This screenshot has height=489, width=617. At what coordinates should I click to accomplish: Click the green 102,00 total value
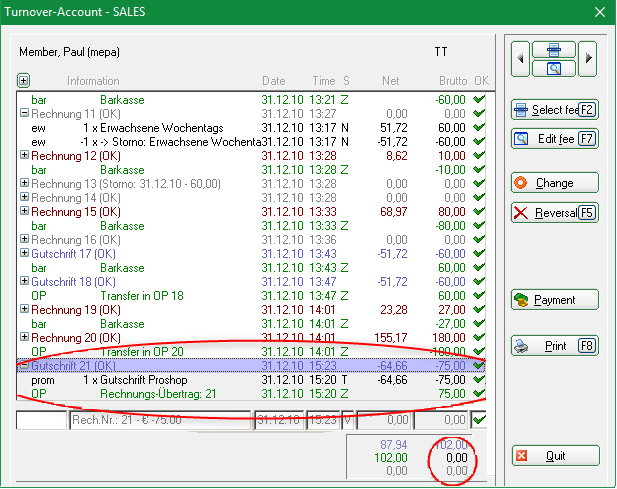point(391,458)
